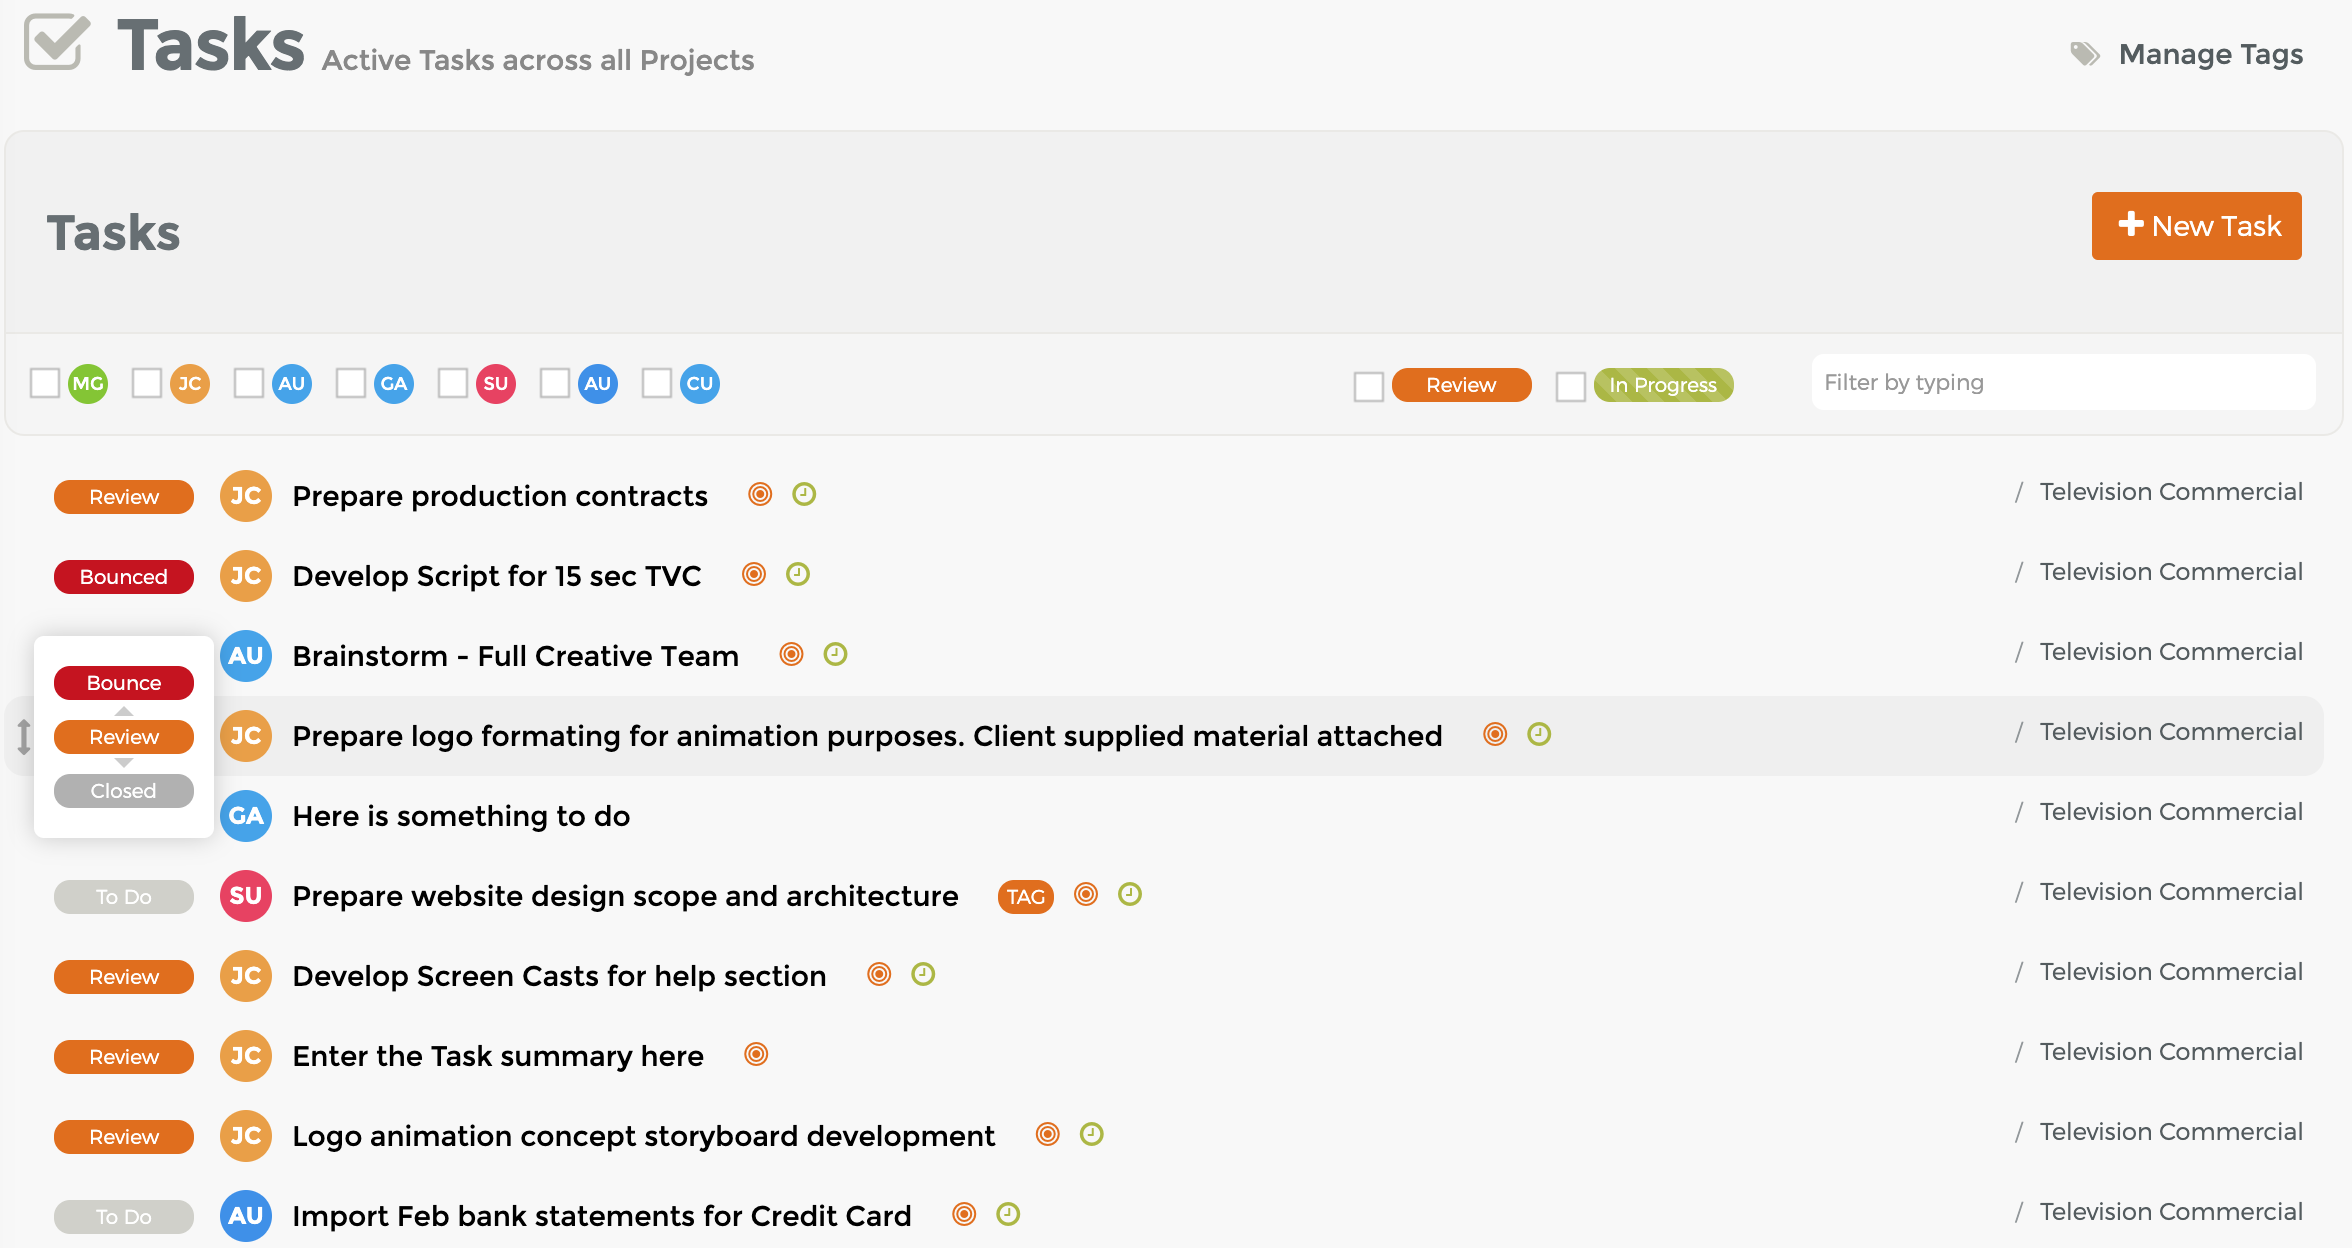
Task: Open Bounced status on Develop Script task
Action: coord(124,577)
